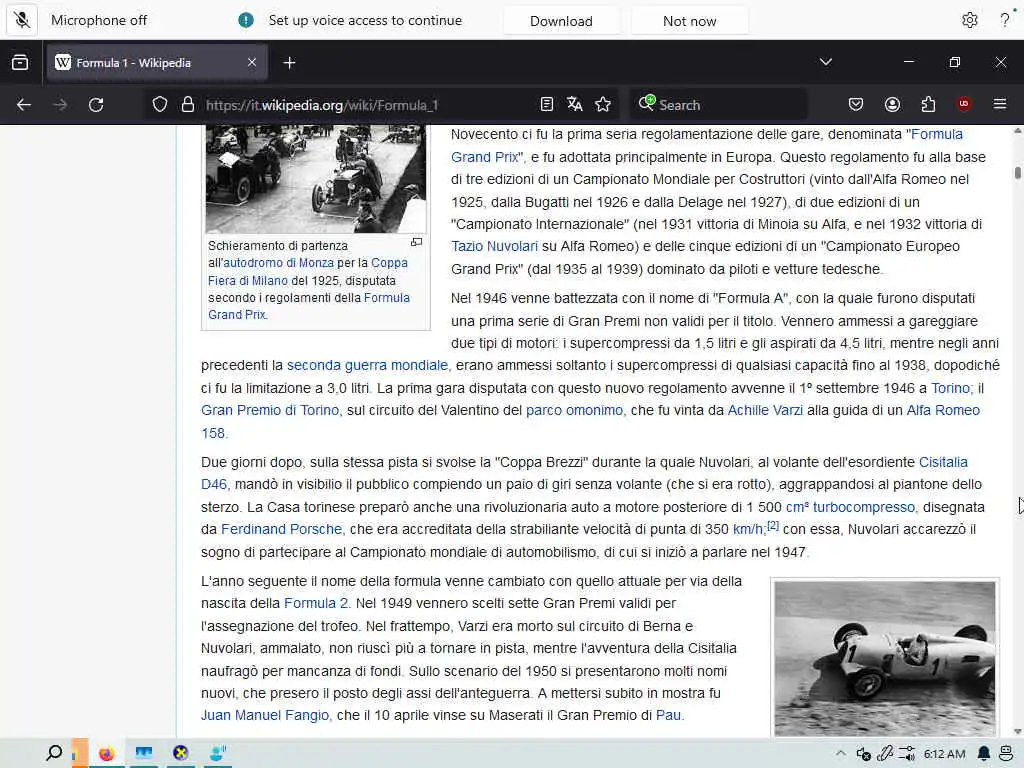Open Pocket save icon
The image size is (1024, 768).
(x=856, y=104)
